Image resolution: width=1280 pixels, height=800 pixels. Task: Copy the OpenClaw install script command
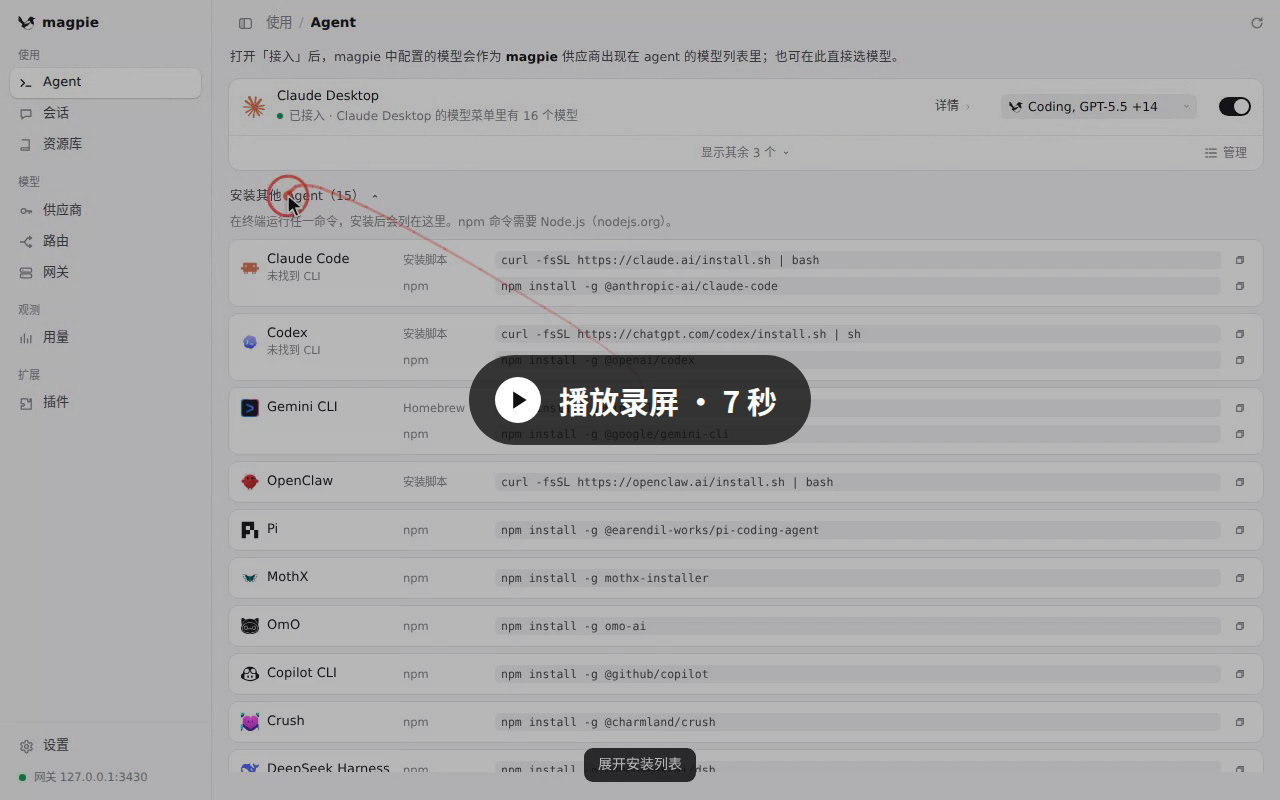[1239, 482]
